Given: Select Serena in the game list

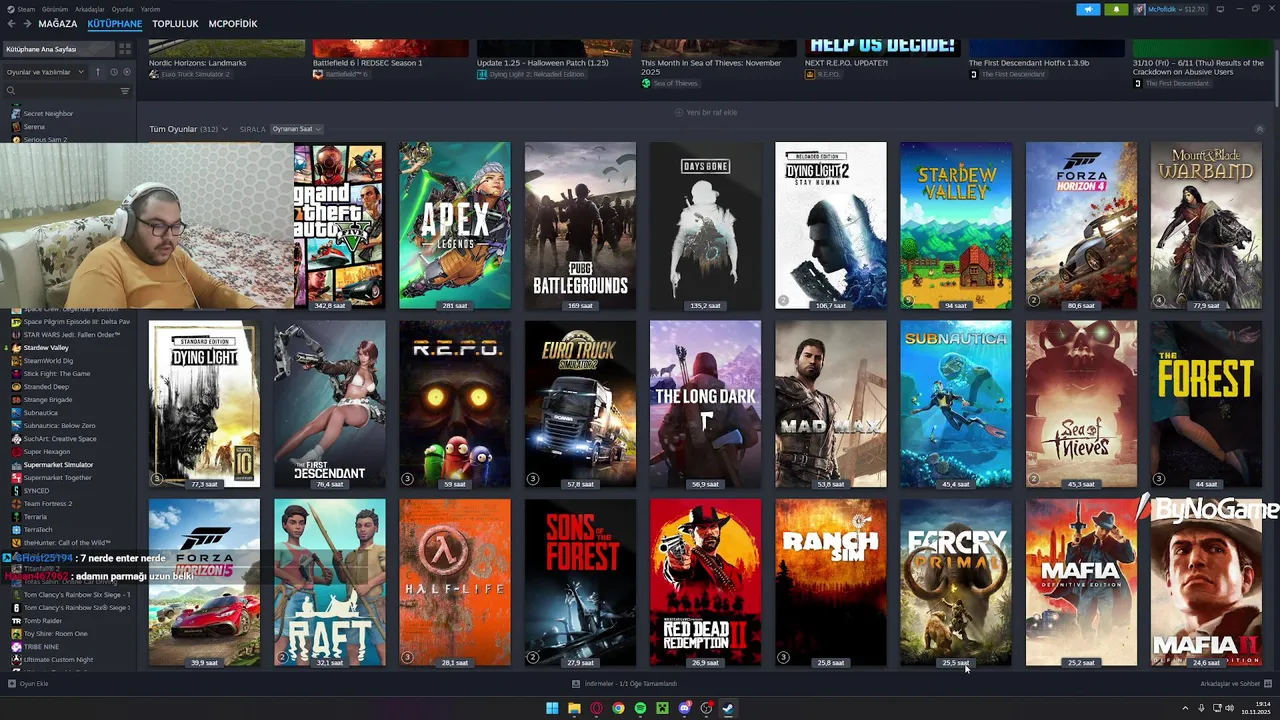Looking at the screenshot, I should pos(34,127).
